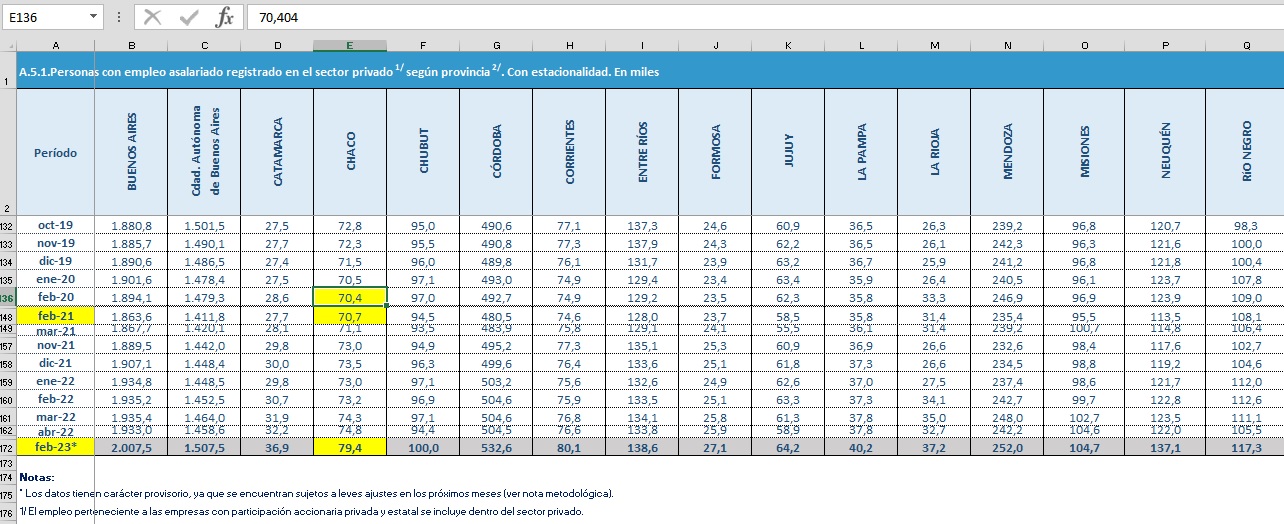The image size is (1284, 524).
Task: Select the active cell with value 70,4
Action: point(350,297)
